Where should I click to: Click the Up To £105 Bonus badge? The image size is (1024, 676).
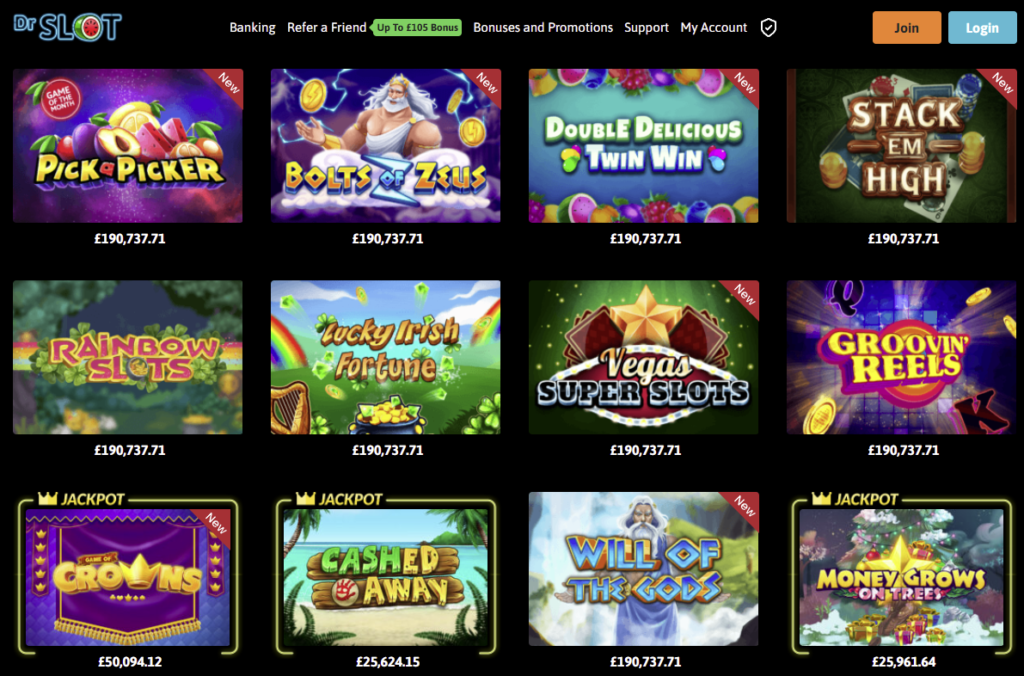(417, 27)
